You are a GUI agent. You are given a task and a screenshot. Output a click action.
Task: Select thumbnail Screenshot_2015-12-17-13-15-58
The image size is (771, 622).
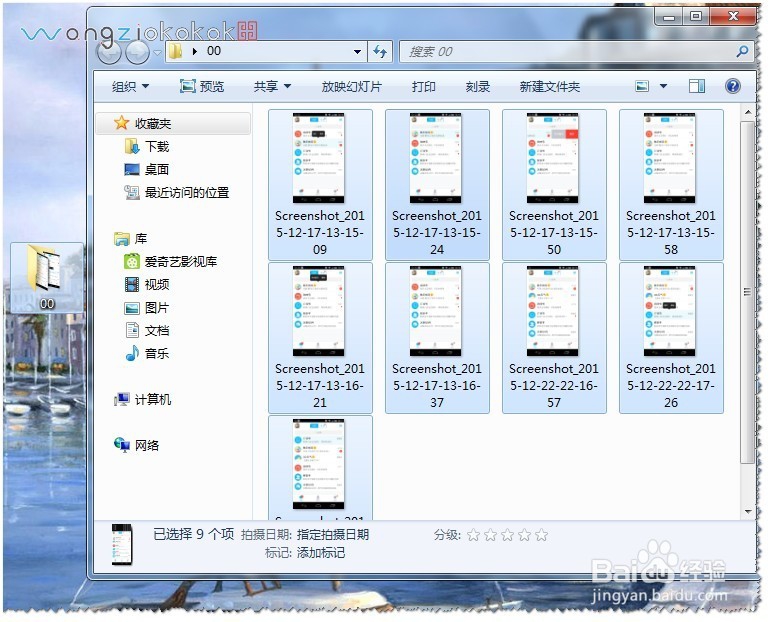[x=671, y=185]
